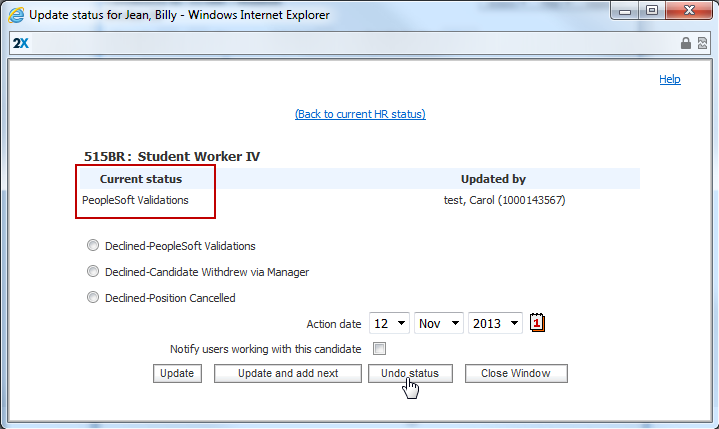Click the PeopleSoft Validations status text
Viewport: 719px width, 429px height.
135,200
